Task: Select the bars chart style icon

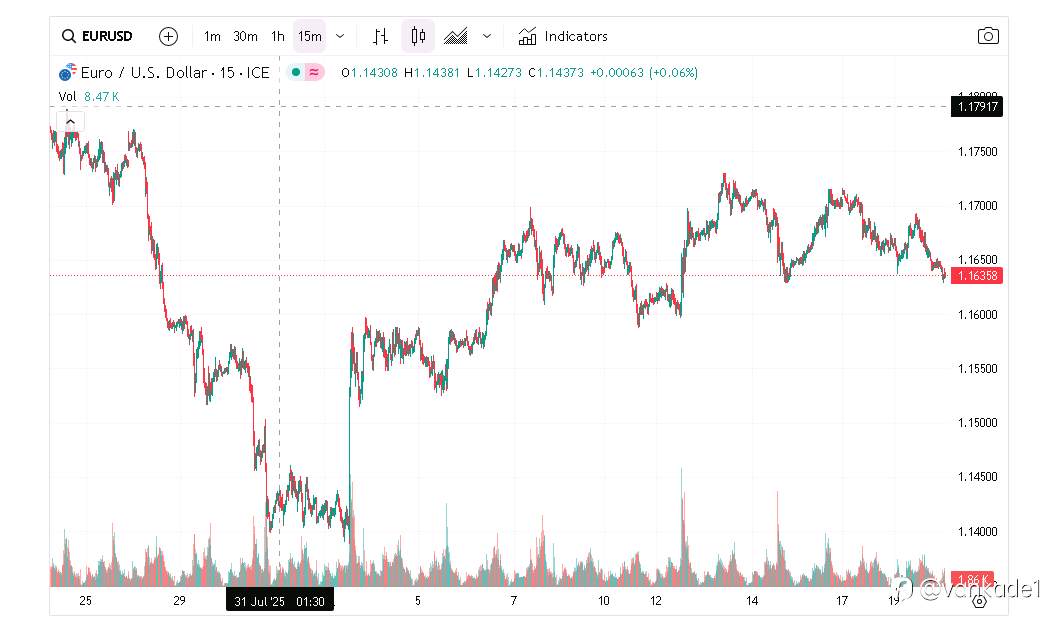Action: [381, 36]
